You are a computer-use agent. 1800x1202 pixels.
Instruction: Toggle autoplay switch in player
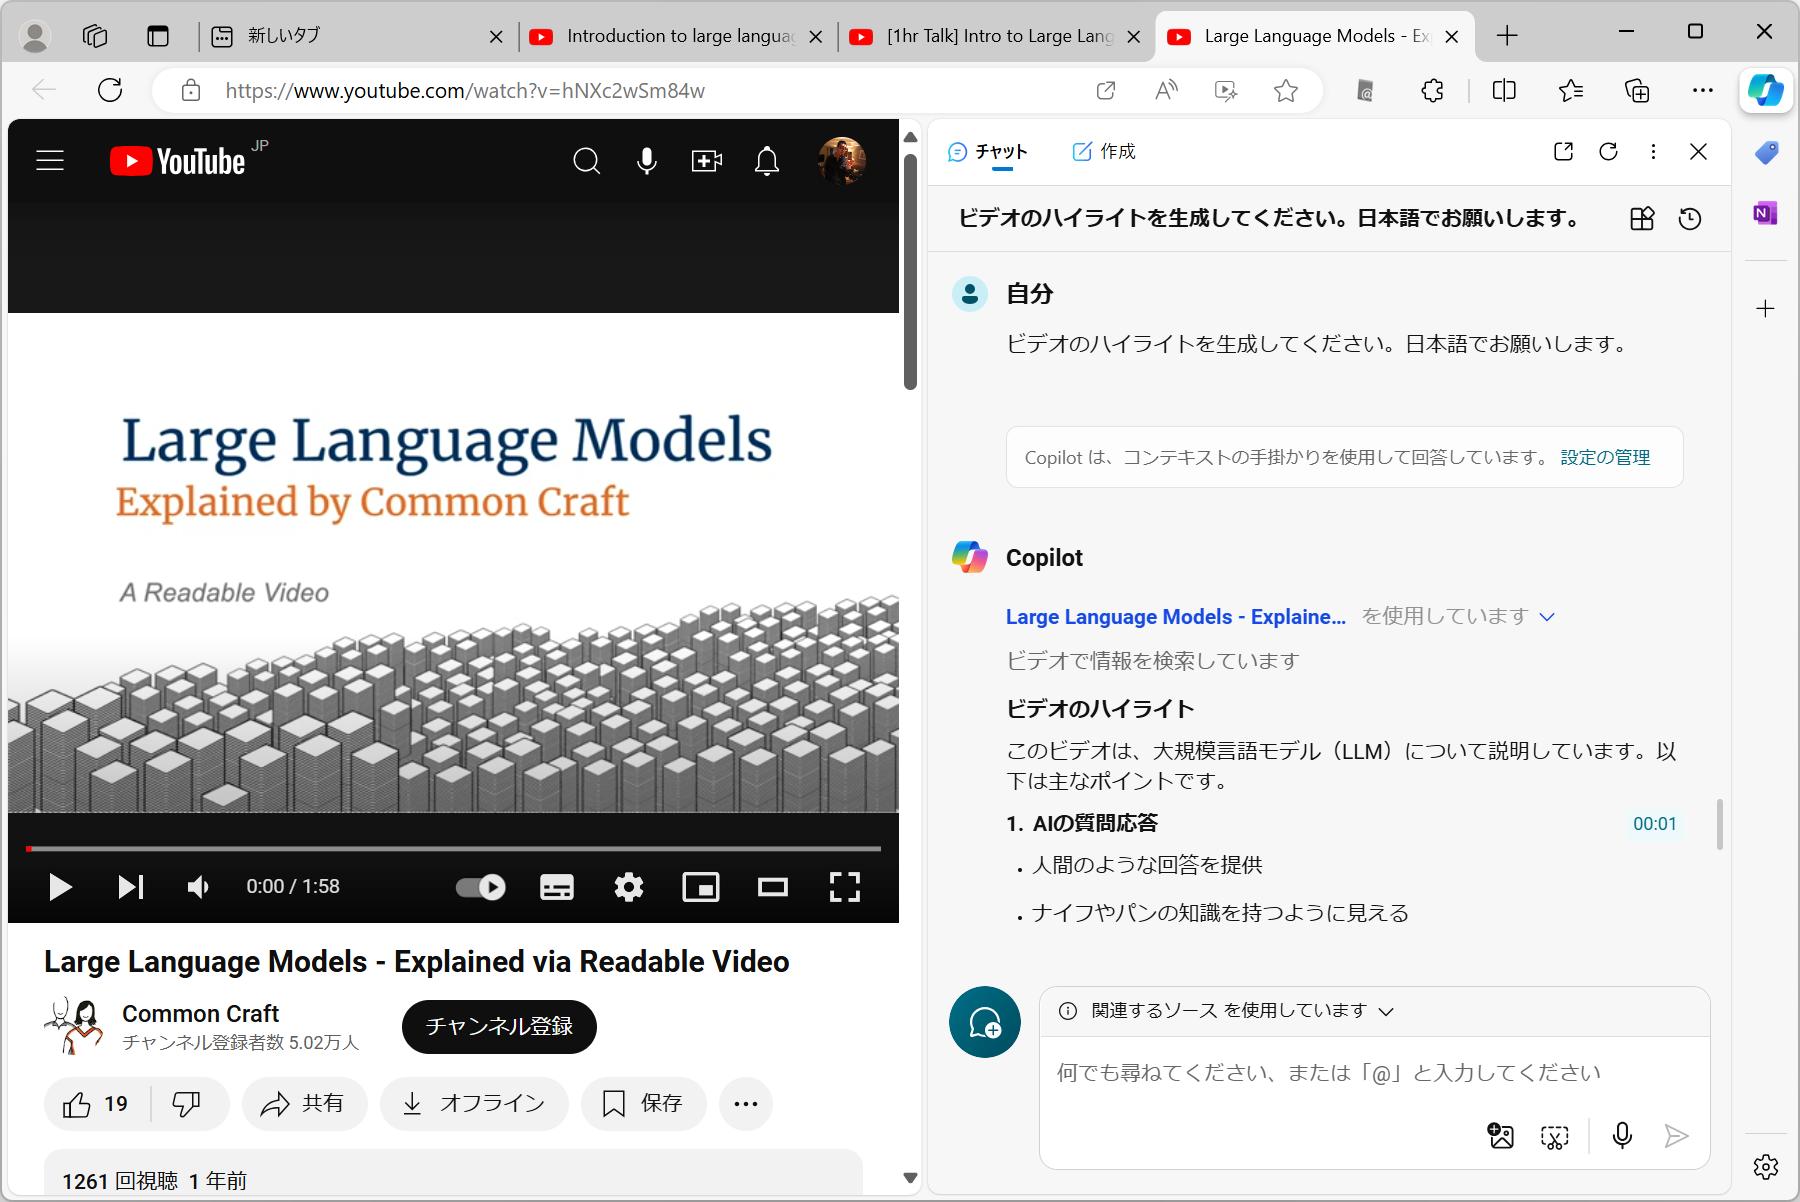tap(481, 887)
